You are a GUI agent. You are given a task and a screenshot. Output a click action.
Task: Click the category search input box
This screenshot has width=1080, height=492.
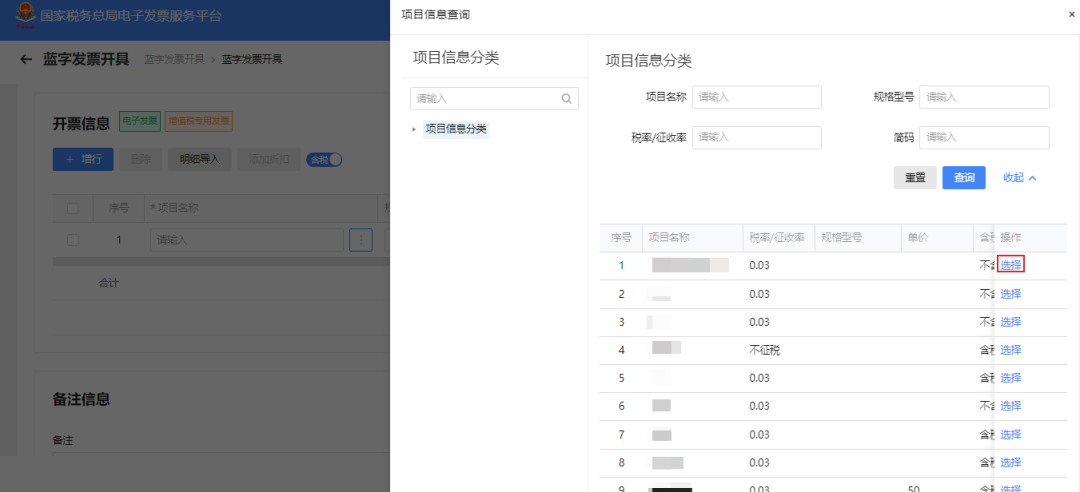point(494,99)
